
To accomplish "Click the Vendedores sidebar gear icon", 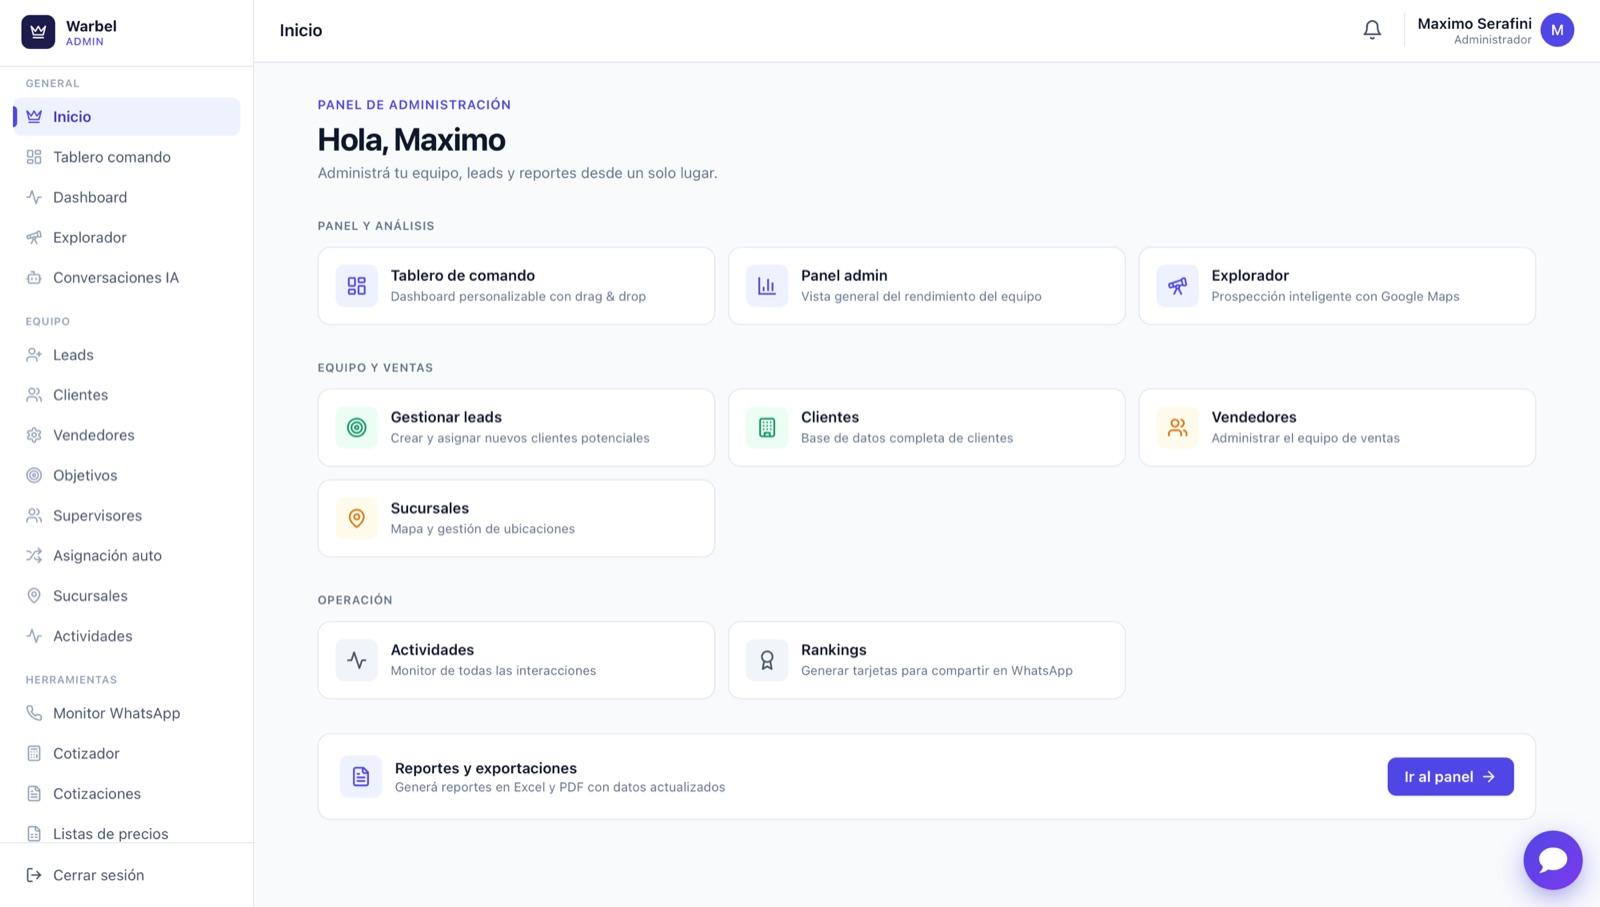I will tap(34, 435).
